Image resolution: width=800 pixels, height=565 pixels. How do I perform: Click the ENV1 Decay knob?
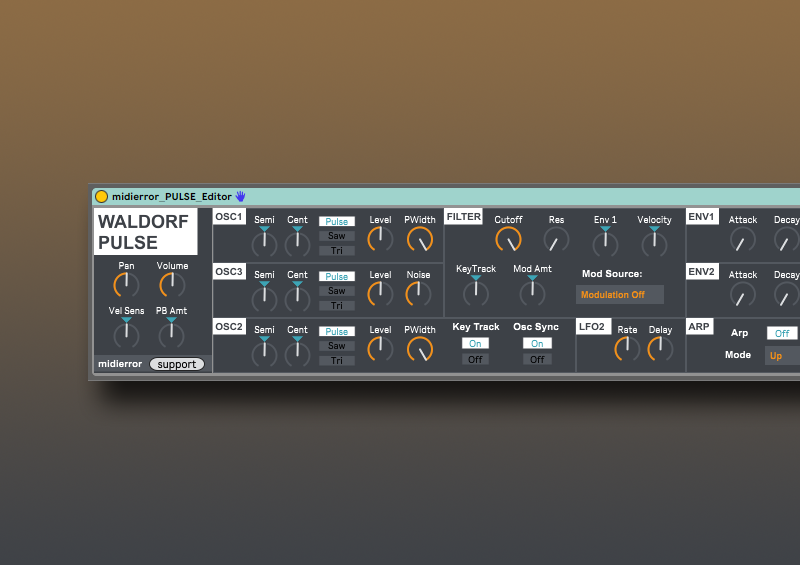click(787, 239)
